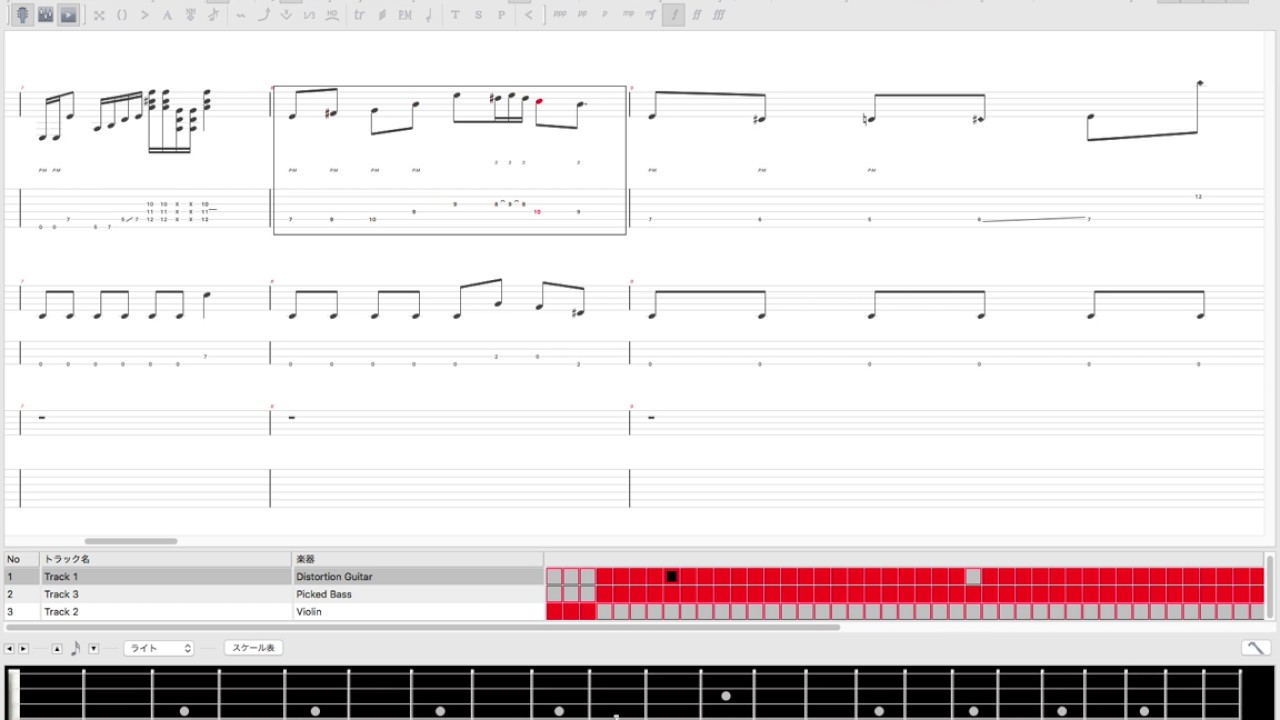
Task: Apply the tremolo bar effect
Action: [x=286, y=15]
